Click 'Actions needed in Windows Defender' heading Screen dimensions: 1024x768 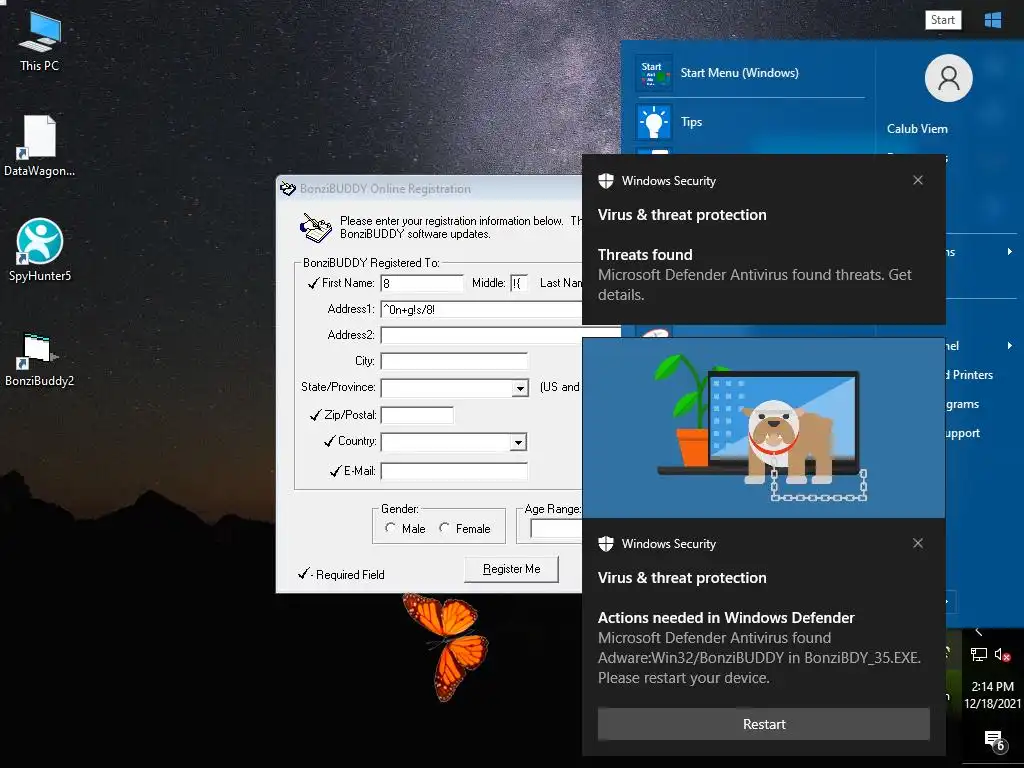point(726,618)
